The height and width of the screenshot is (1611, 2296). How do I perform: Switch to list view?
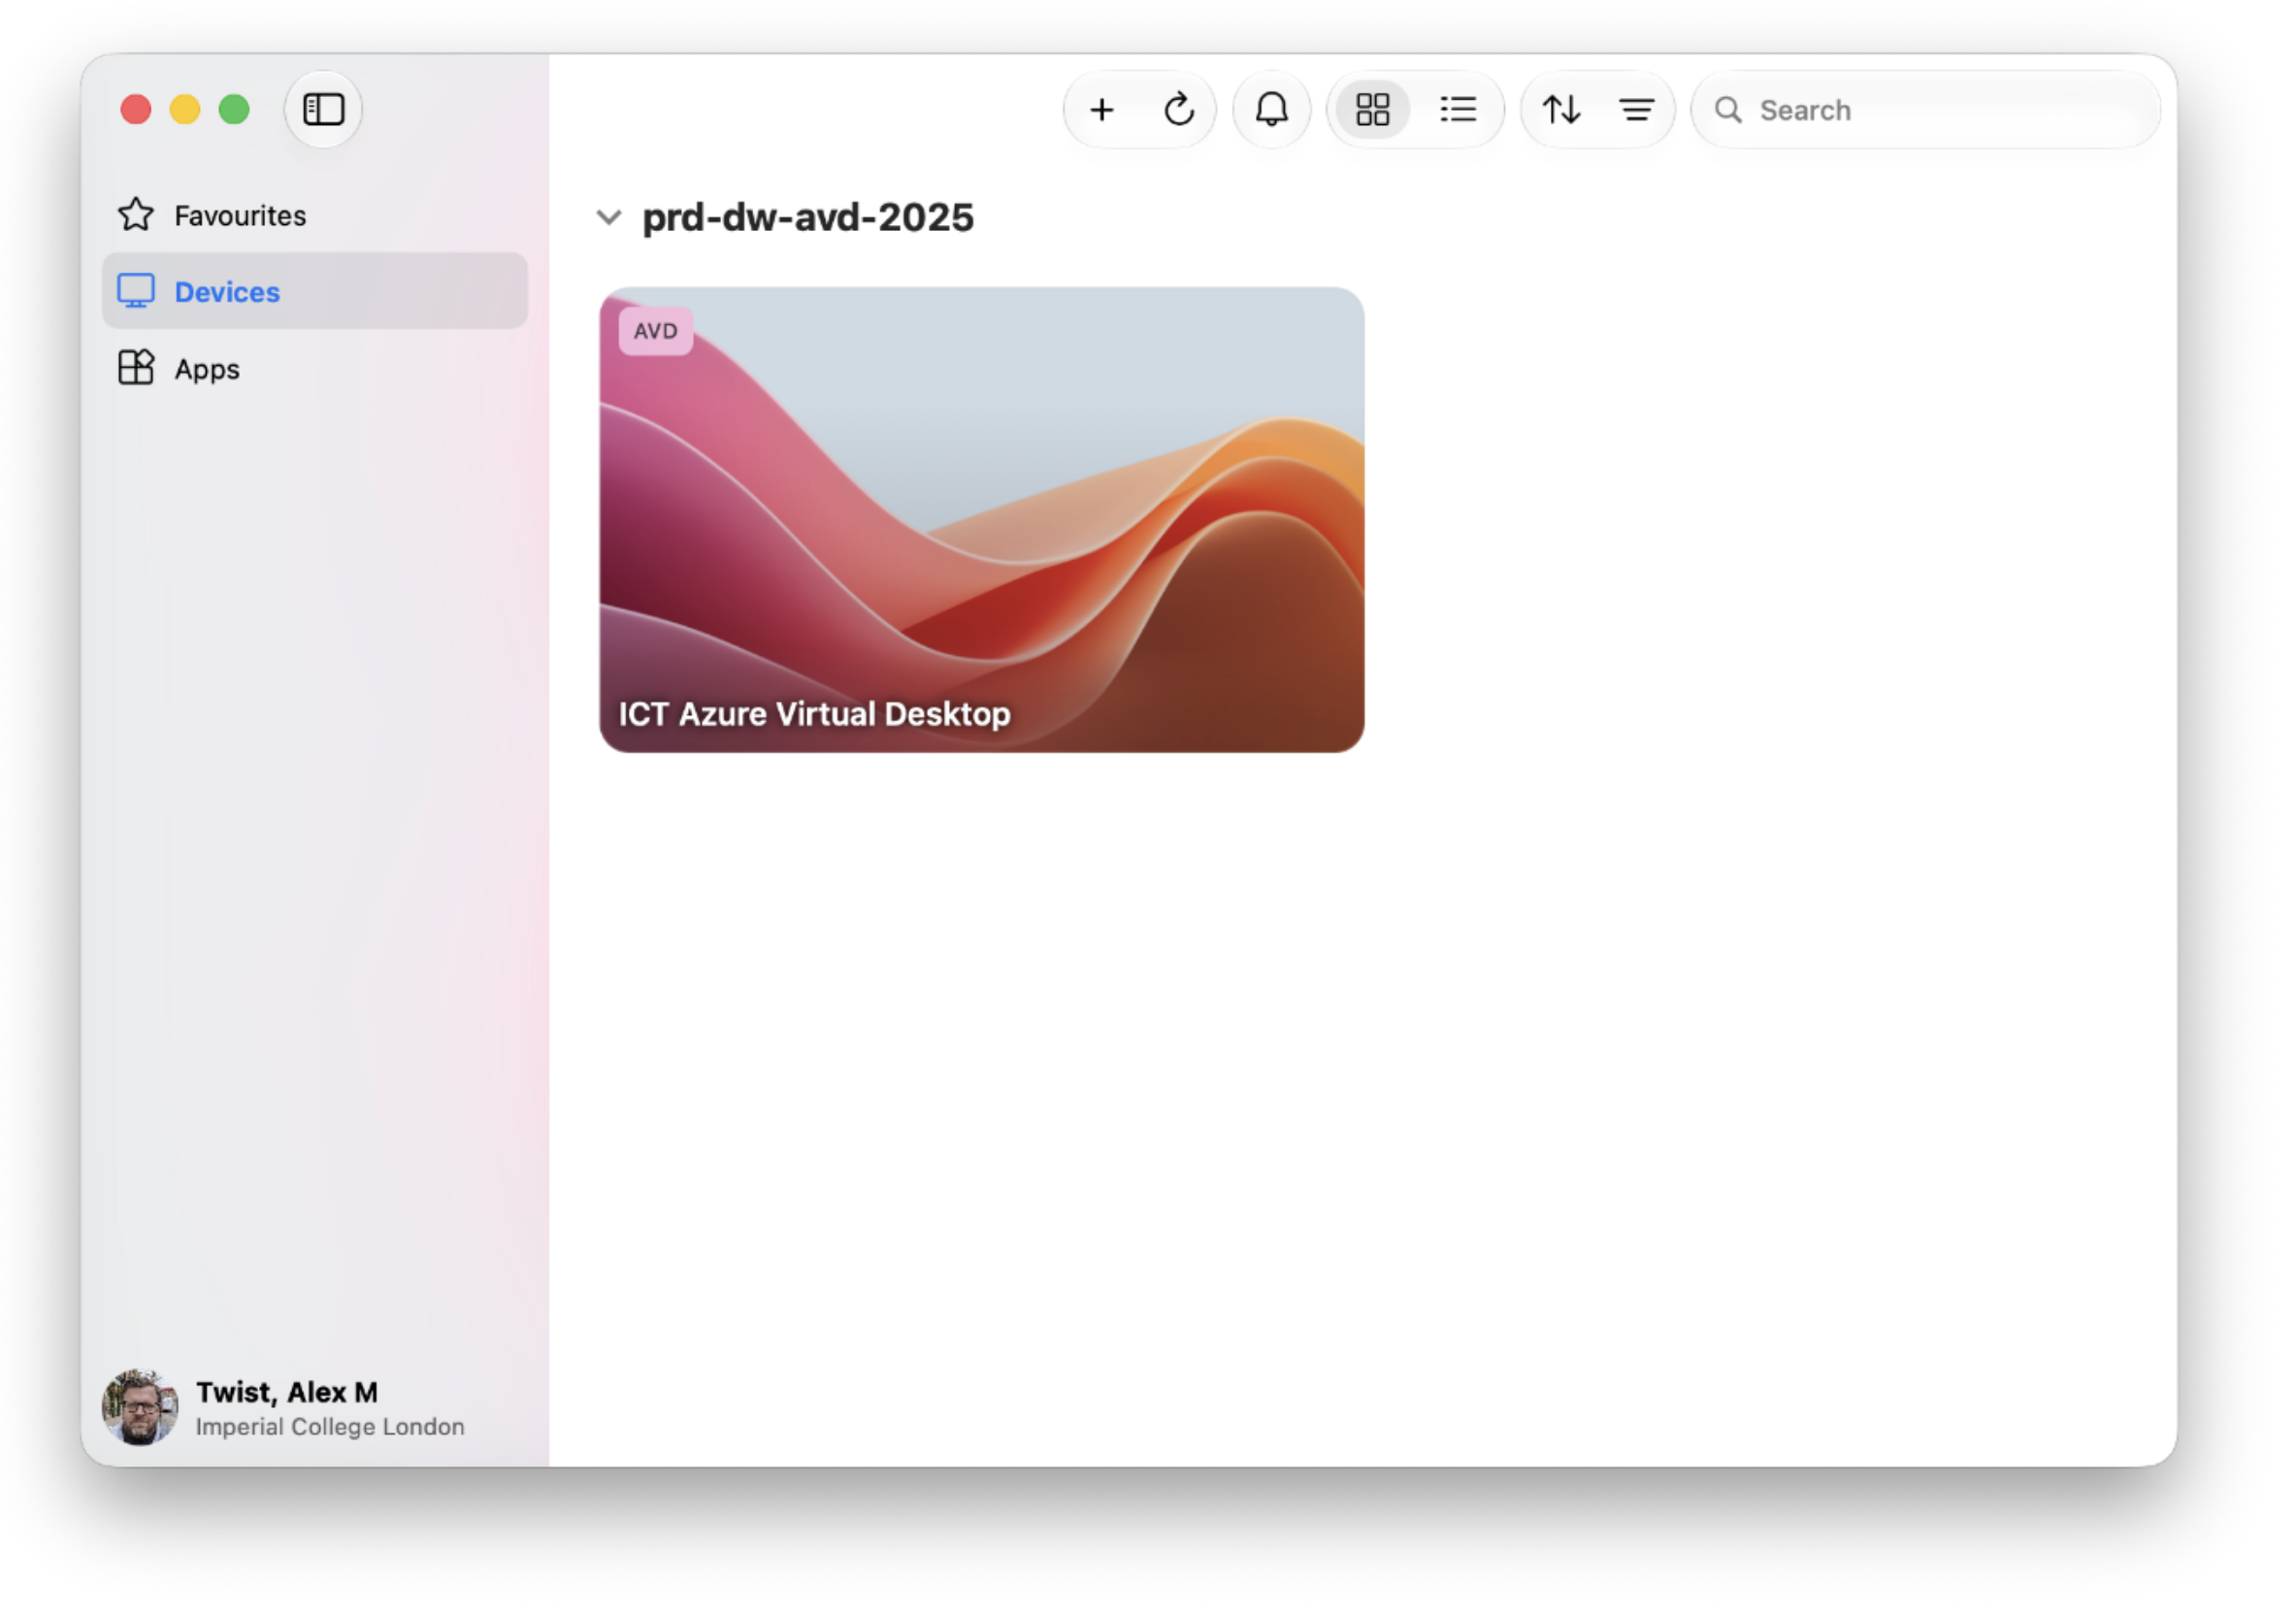tap(1458, 109)
